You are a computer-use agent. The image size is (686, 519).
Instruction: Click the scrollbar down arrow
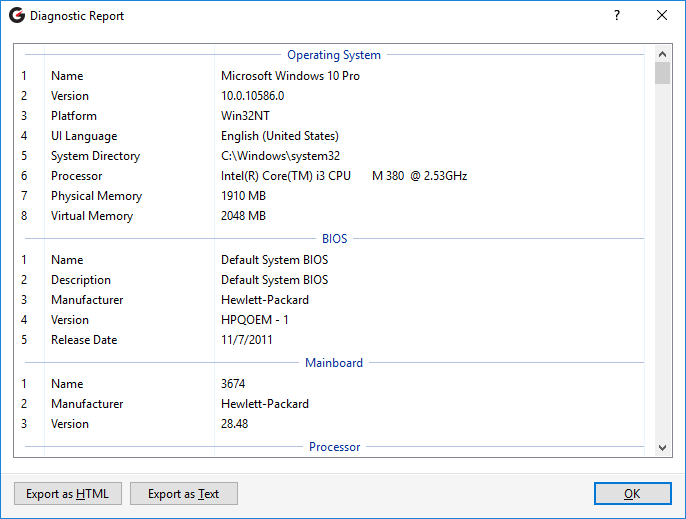click(x=662, y=448)
